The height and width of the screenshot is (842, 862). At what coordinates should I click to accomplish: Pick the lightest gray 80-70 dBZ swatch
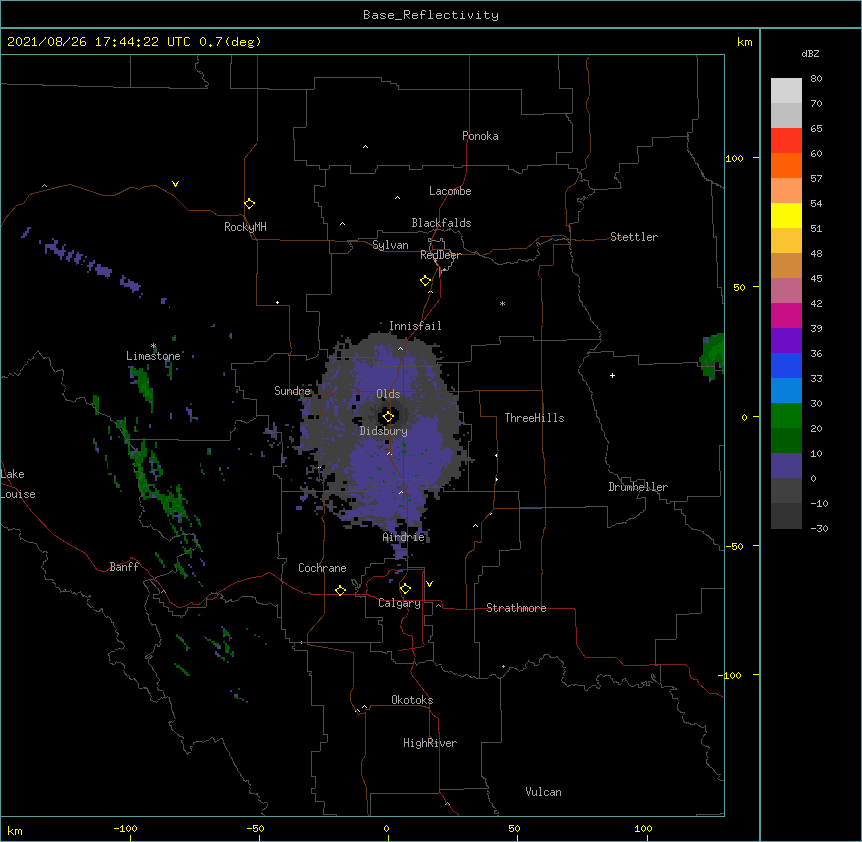click(x=786, y=91)
